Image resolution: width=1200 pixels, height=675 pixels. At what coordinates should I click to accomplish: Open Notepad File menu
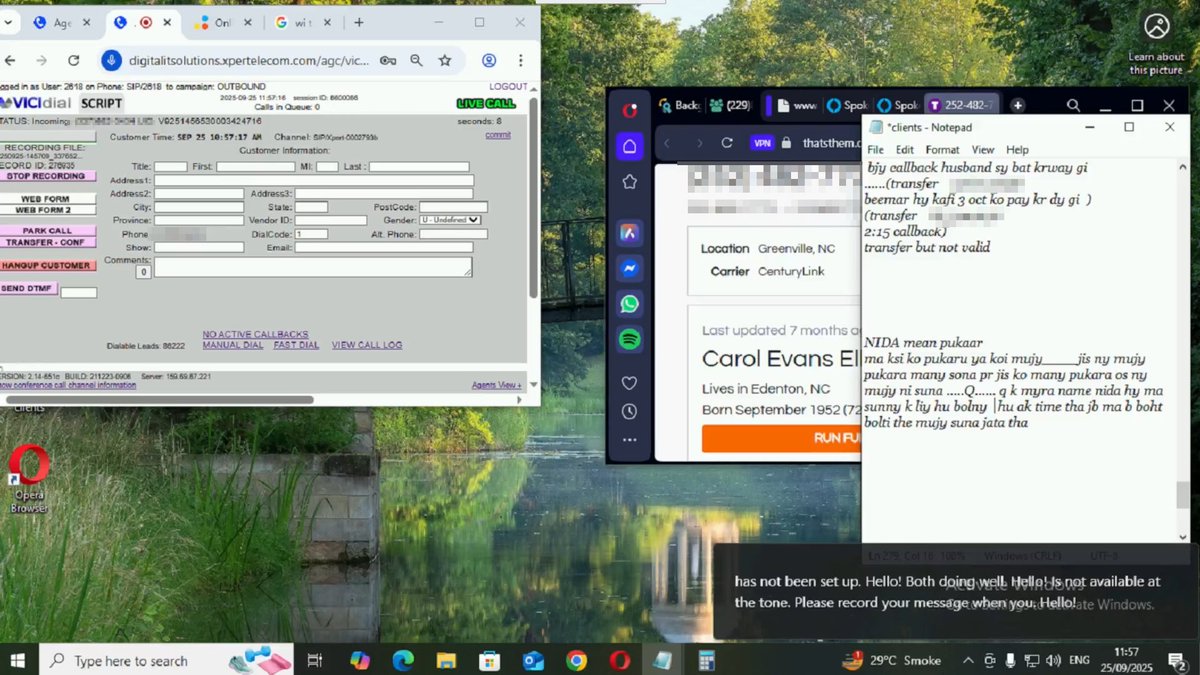(875, 150)
